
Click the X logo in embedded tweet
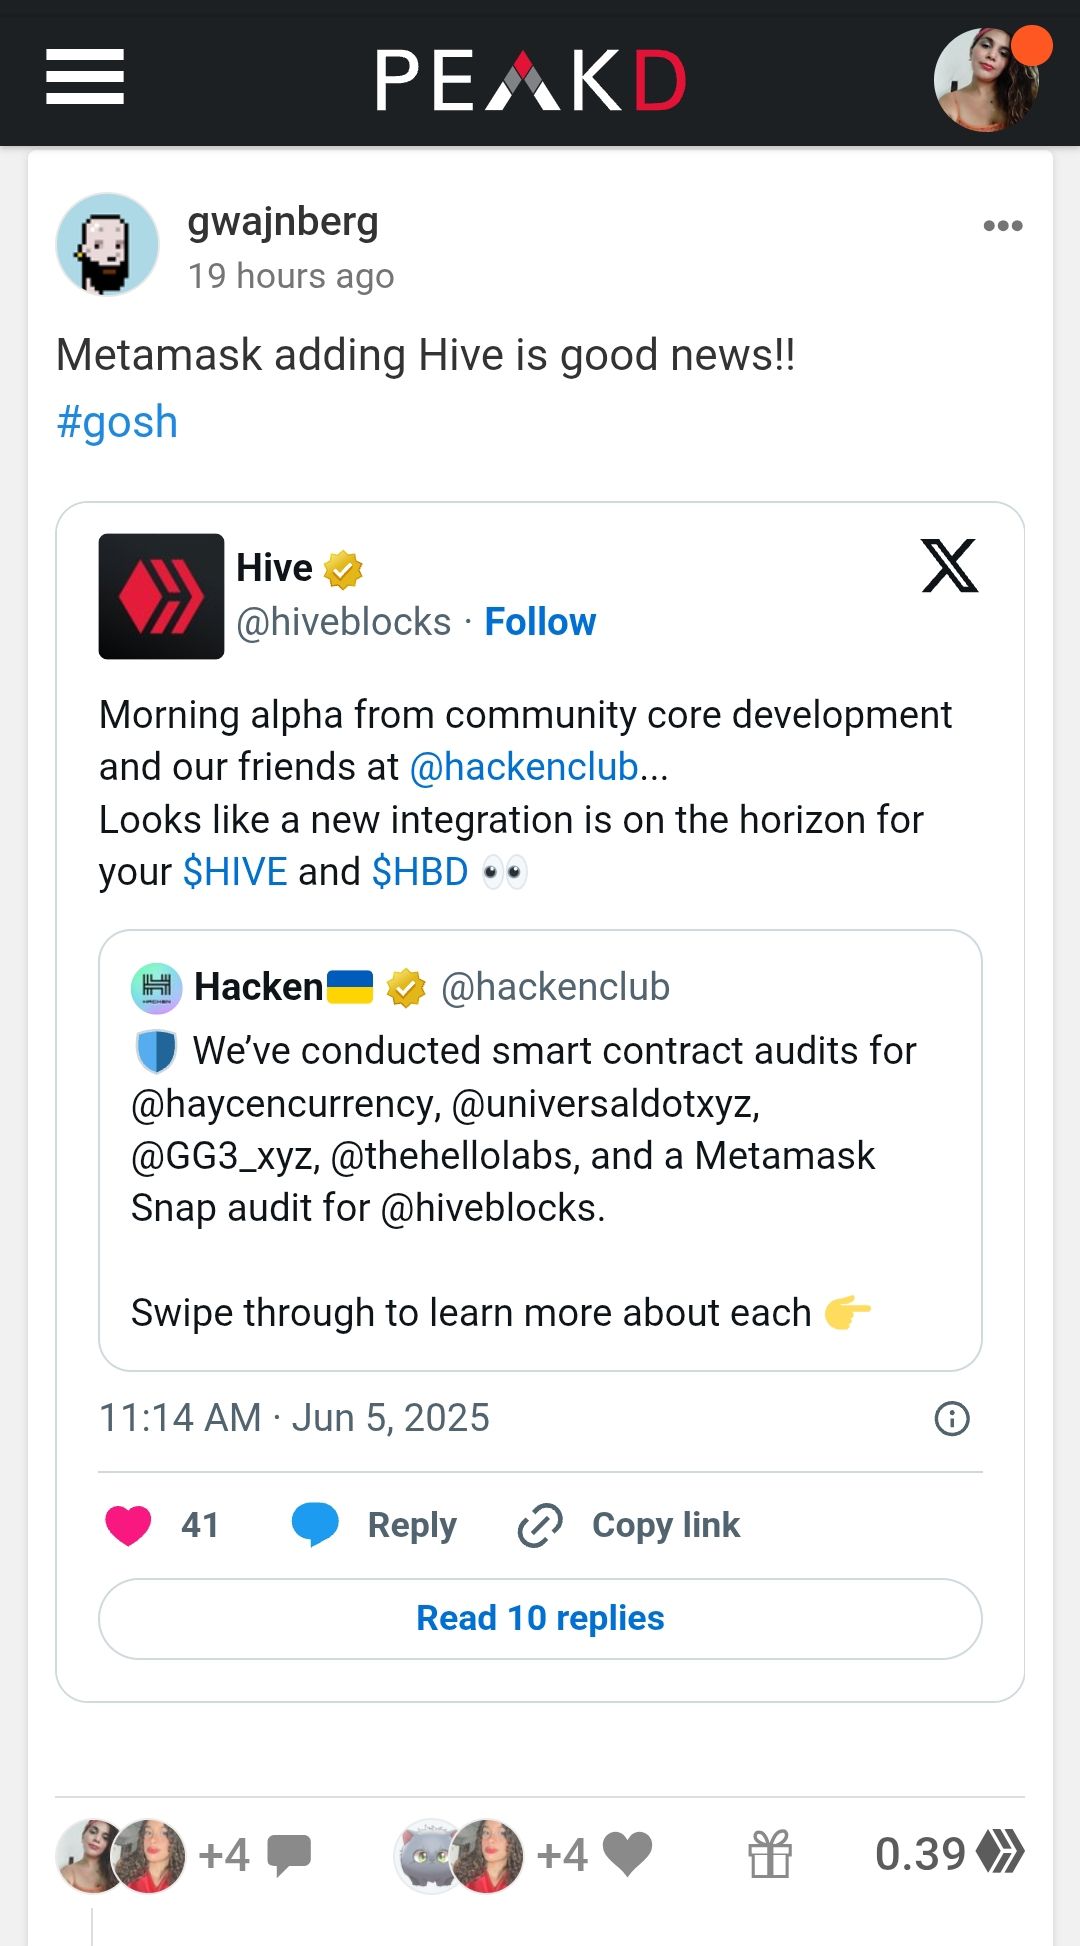(x=949, y=566)
